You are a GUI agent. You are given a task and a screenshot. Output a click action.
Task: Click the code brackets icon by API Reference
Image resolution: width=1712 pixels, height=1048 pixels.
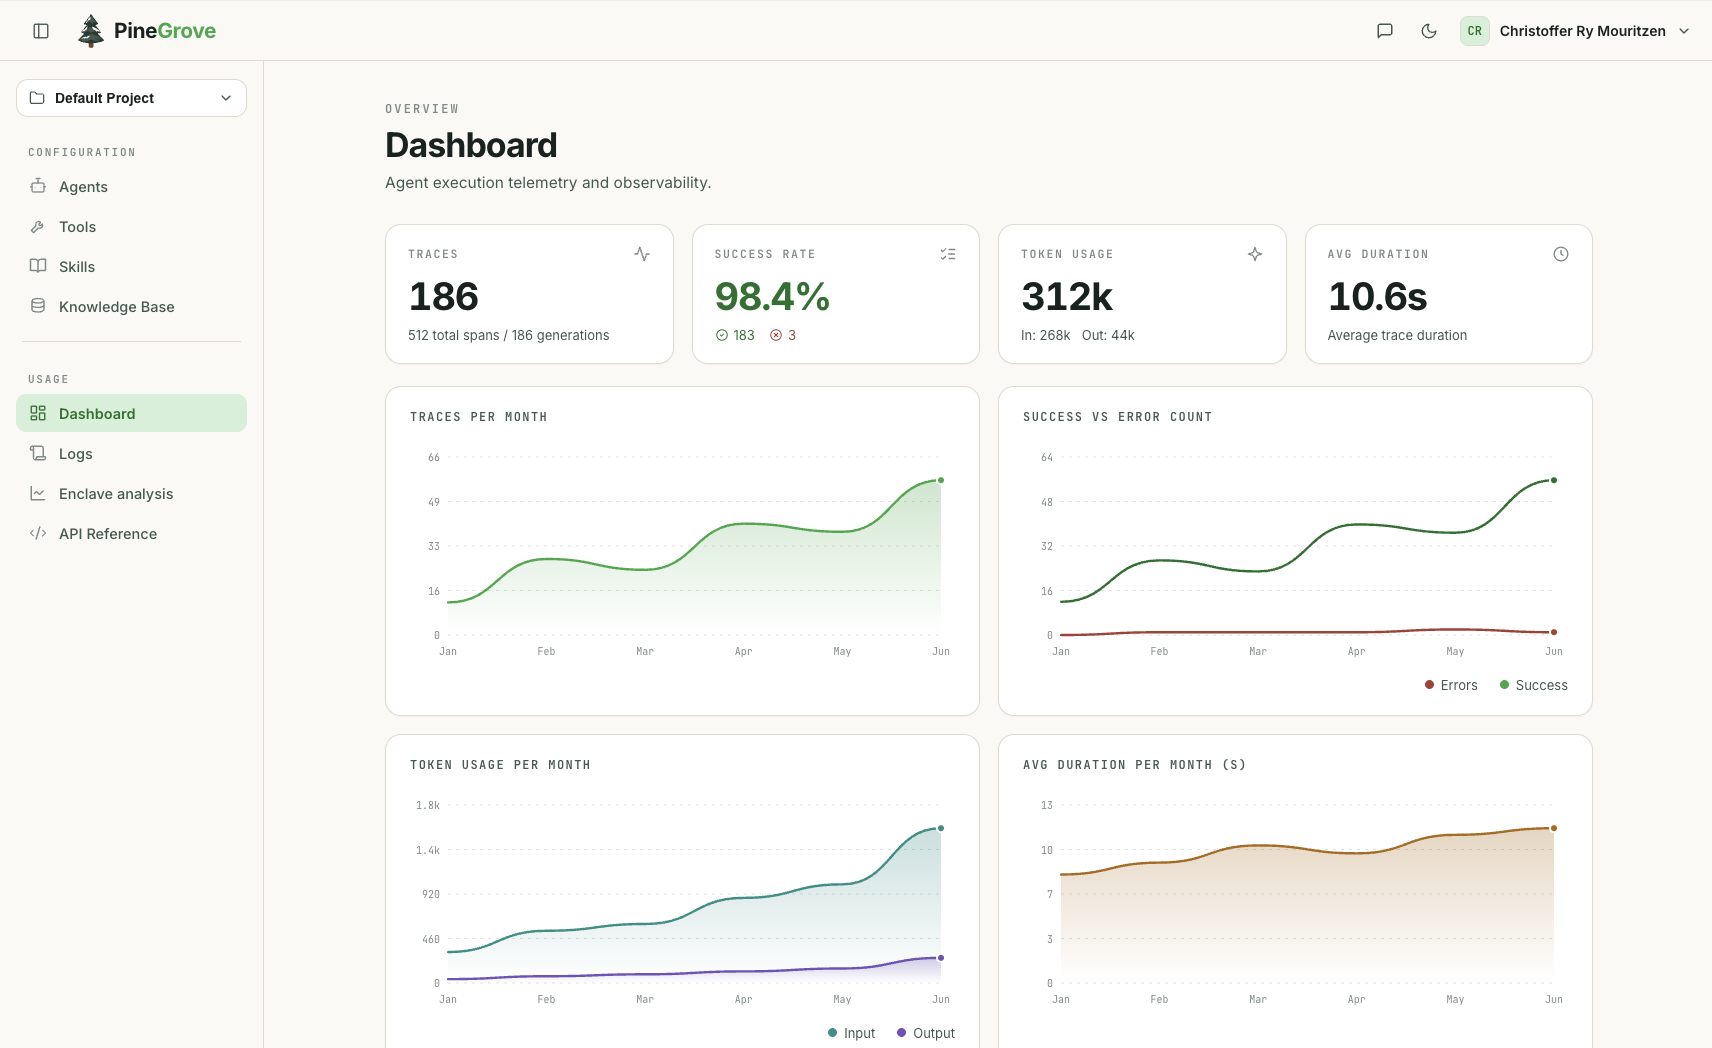38,533
